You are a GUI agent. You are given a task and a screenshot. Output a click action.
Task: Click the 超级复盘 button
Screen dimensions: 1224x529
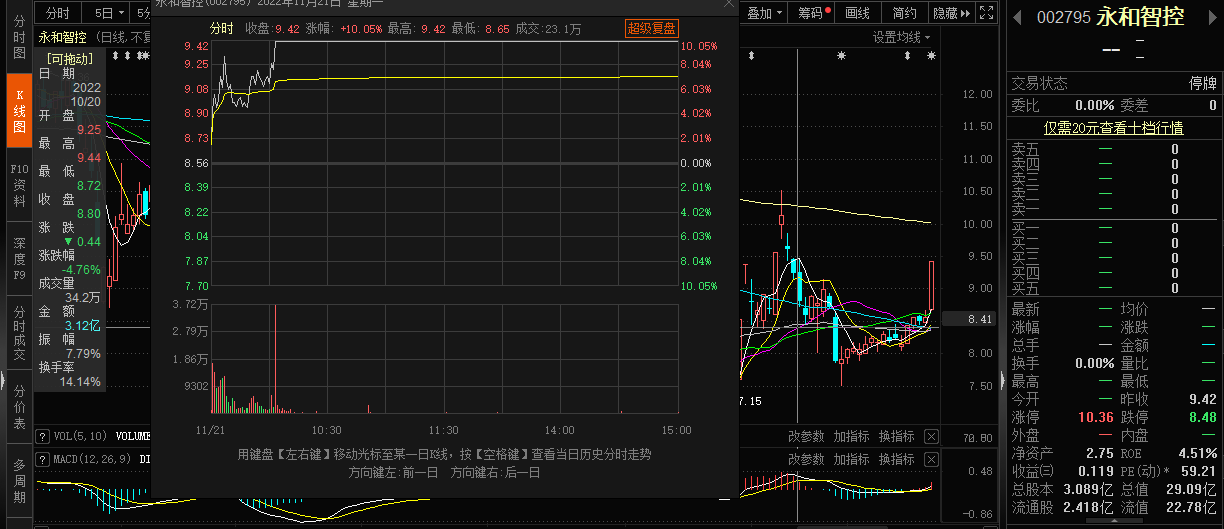point(651,29)
